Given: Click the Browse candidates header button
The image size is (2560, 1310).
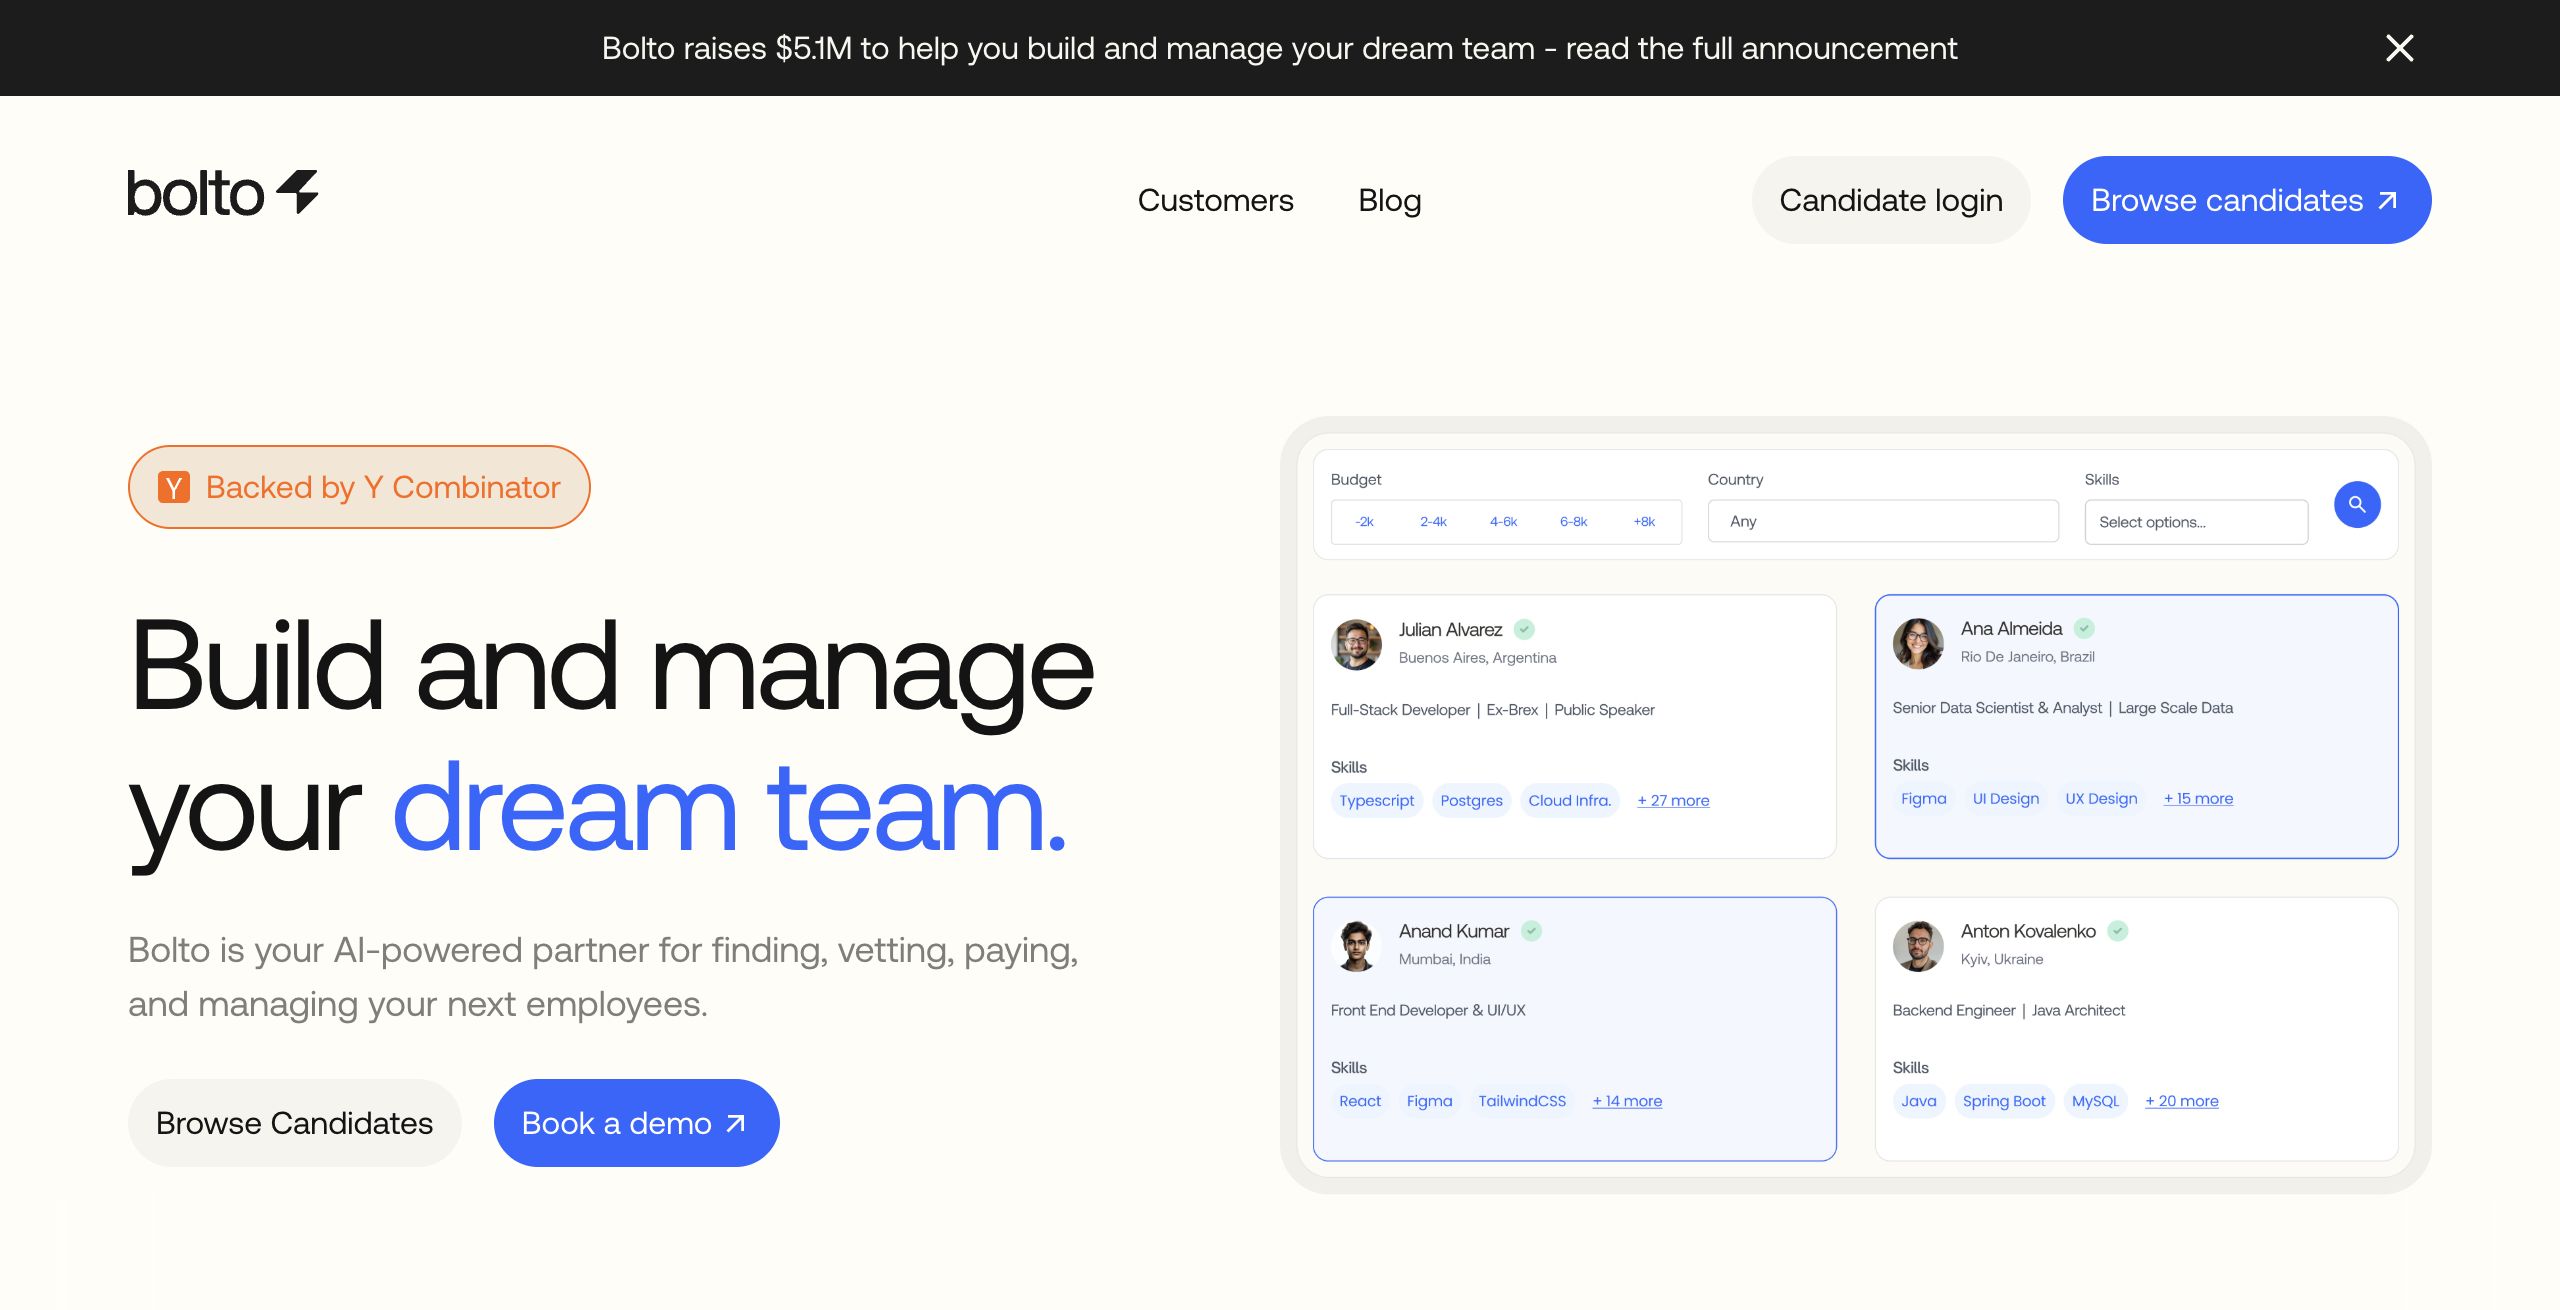Looking at the screenshot, I should point(2246,200).
